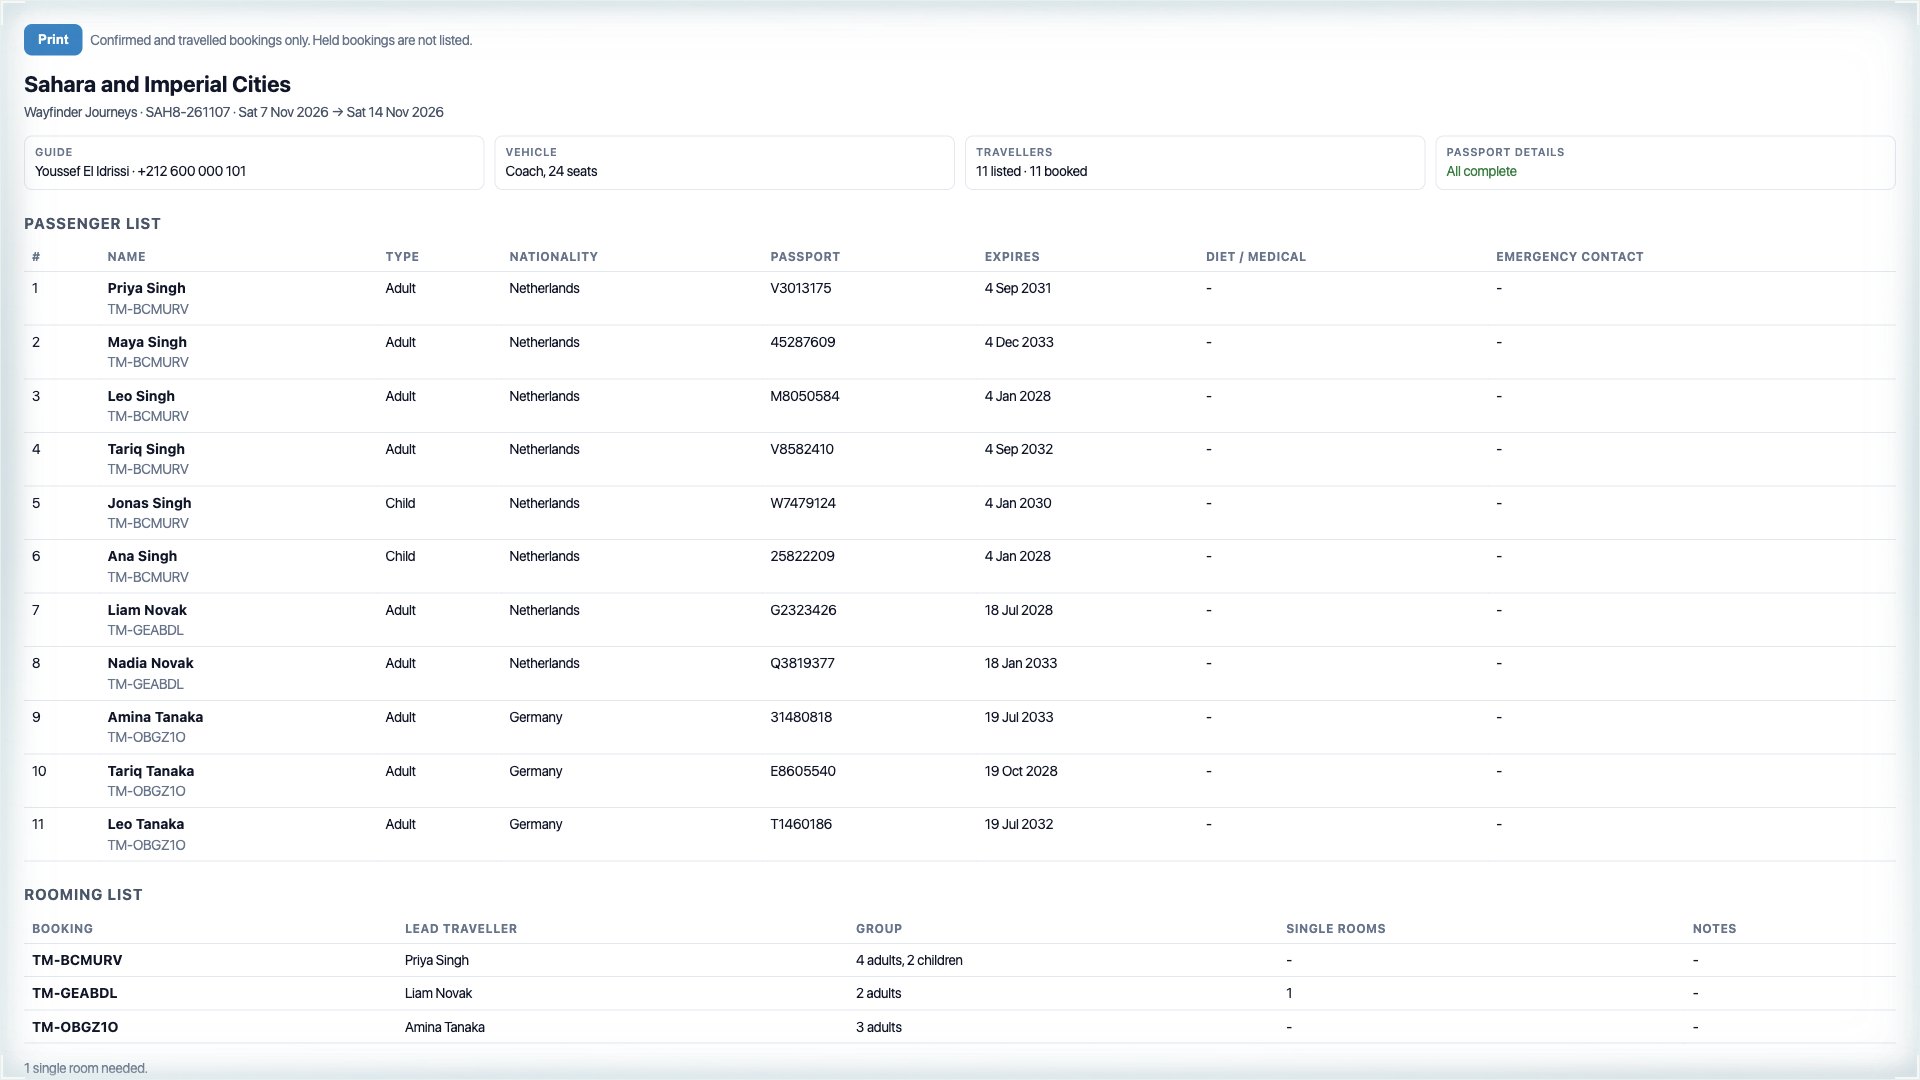
Task: Select '4 adults, 2 children' group cell
Action: pos(909,960)
